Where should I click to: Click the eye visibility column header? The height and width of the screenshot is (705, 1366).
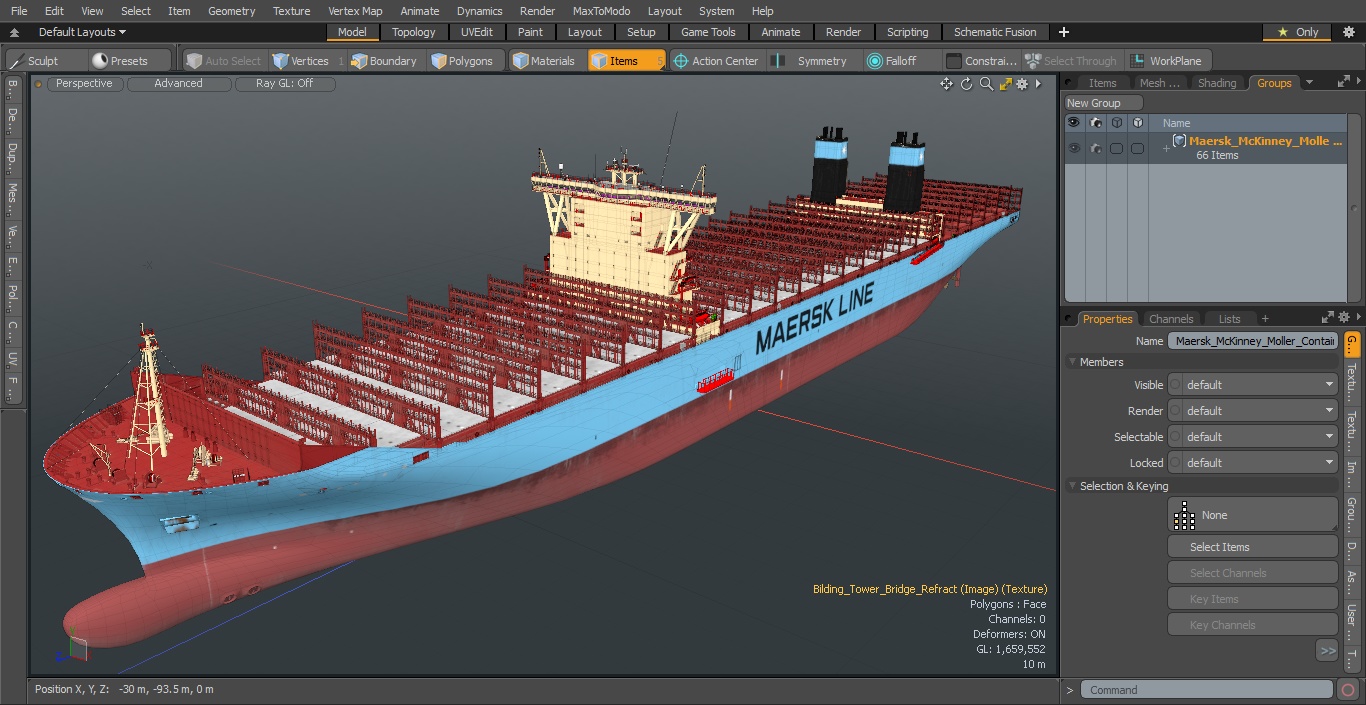(x=1074, y=123)
